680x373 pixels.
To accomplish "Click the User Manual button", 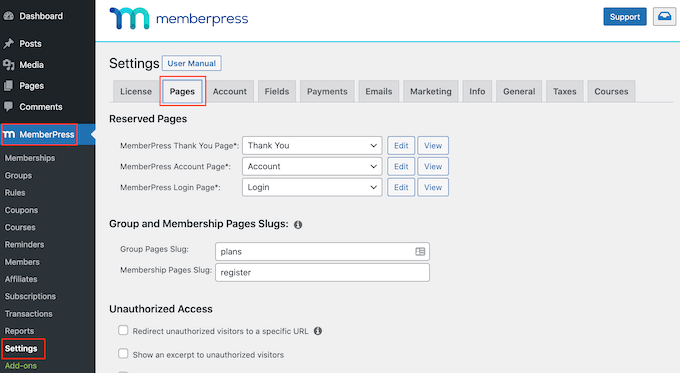I will pos(191,63).
